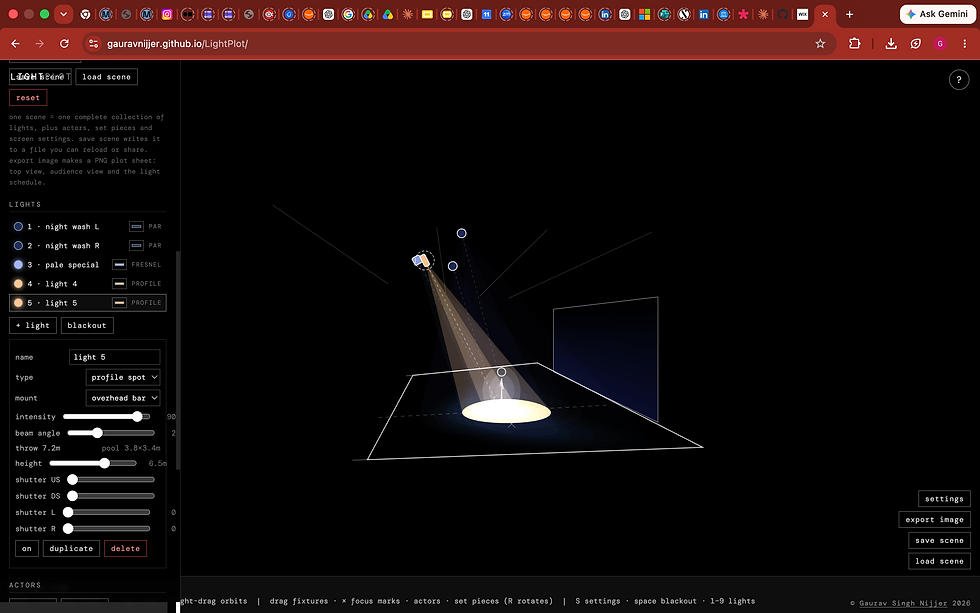Adjust the intensity slider
980x613 pixels.
point(106,417)
